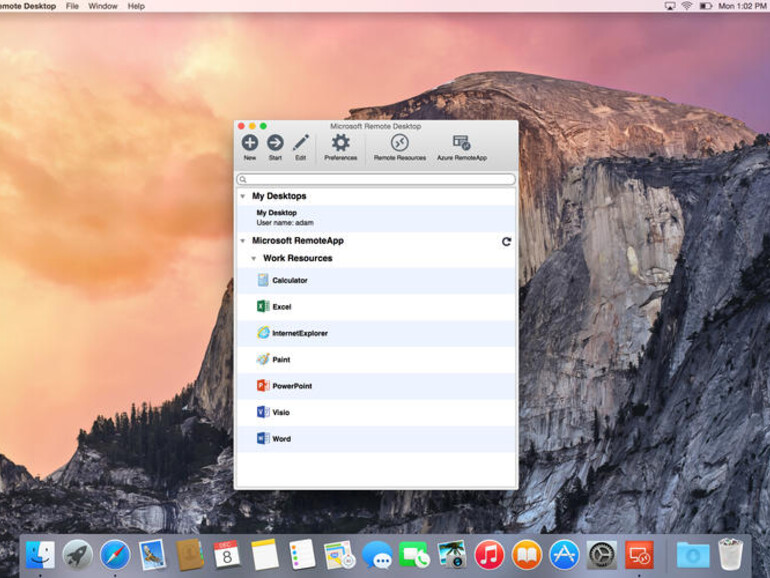The width and height of the screenshot is (770, 578).
Task: Open the File menu
Action: point(72,6)
